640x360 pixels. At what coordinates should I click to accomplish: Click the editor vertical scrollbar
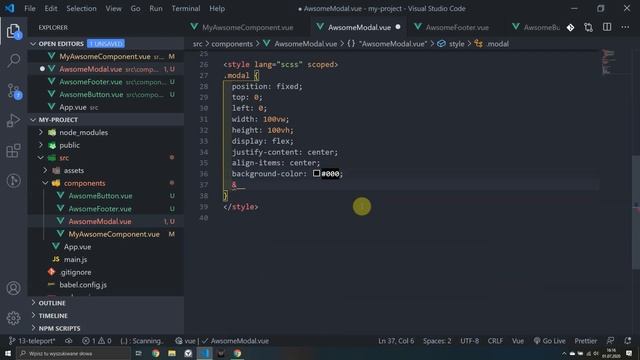[x=636, y=212]
